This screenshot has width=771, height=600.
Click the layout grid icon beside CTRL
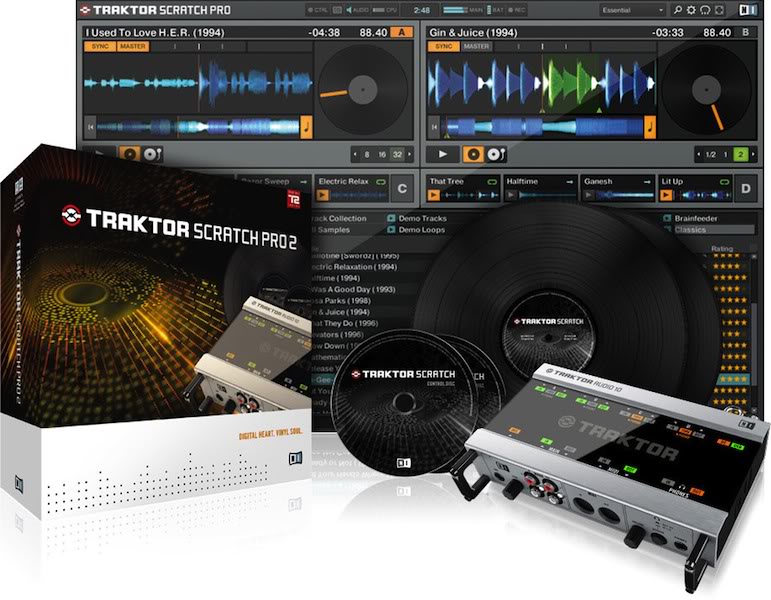pyautogui.click(x=337, y=10)
